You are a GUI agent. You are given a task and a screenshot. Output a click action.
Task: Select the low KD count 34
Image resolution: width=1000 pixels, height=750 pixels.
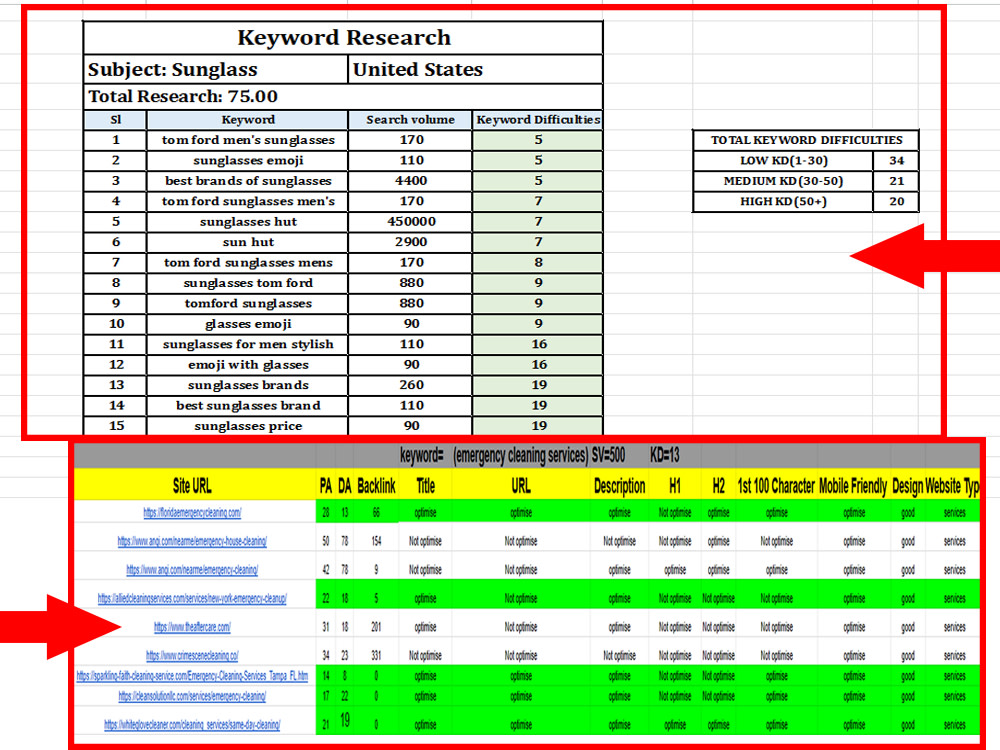tap(897, 161)
